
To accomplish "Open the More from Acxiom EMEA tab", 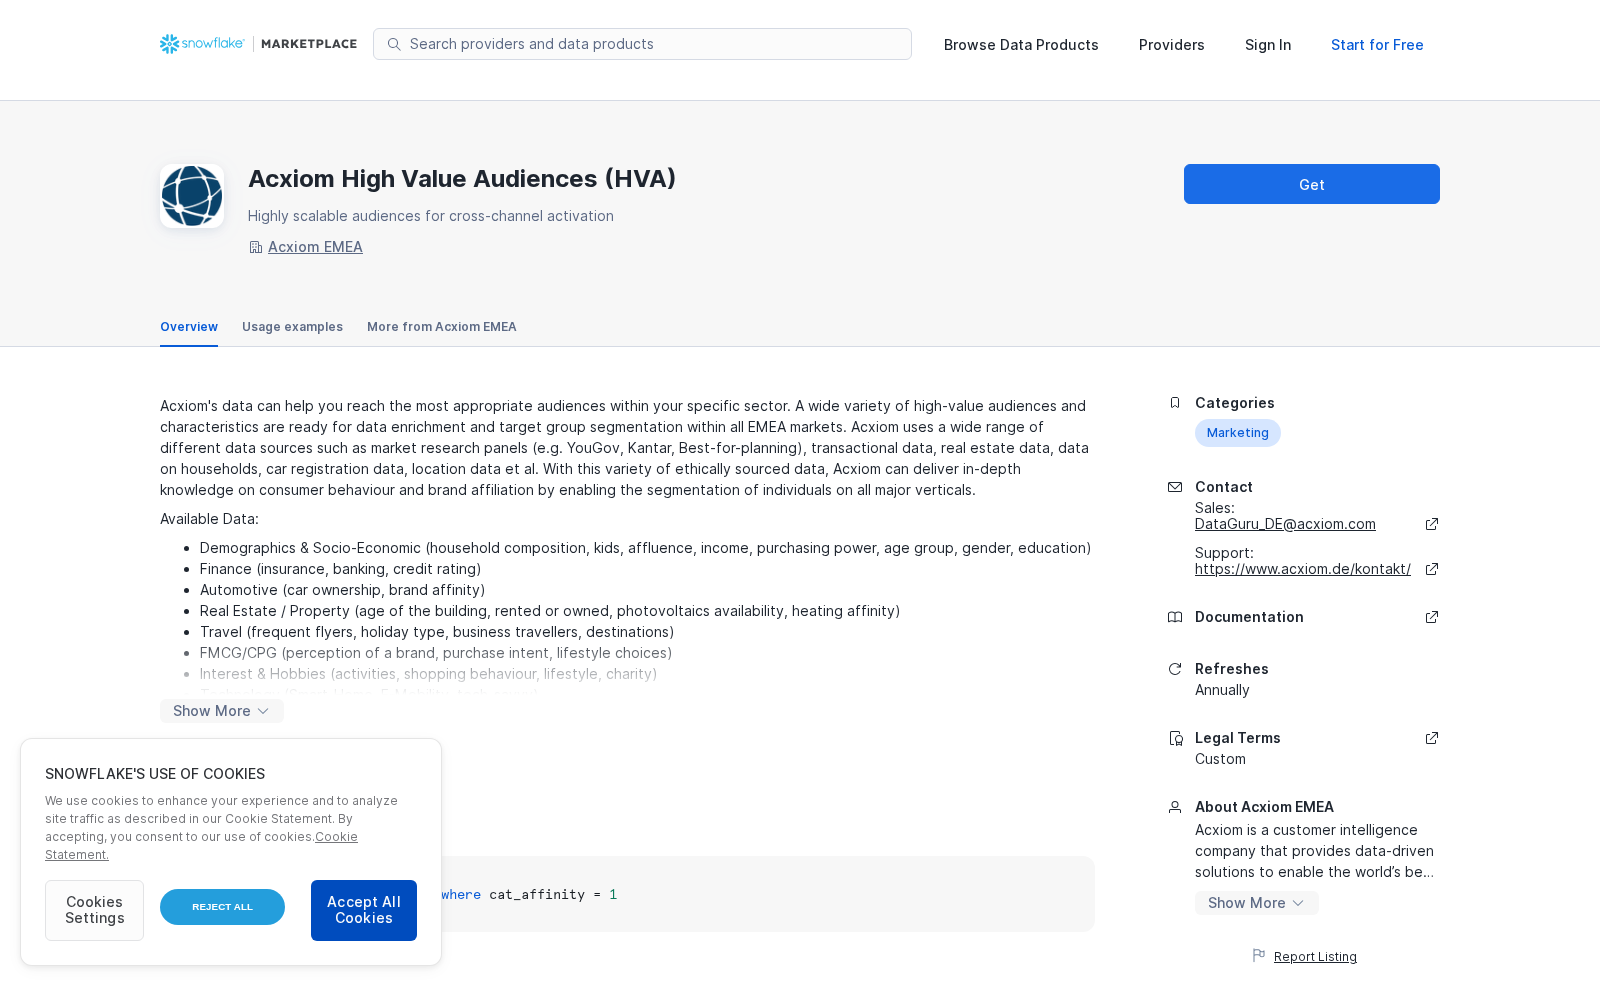I will coord(442,327).
